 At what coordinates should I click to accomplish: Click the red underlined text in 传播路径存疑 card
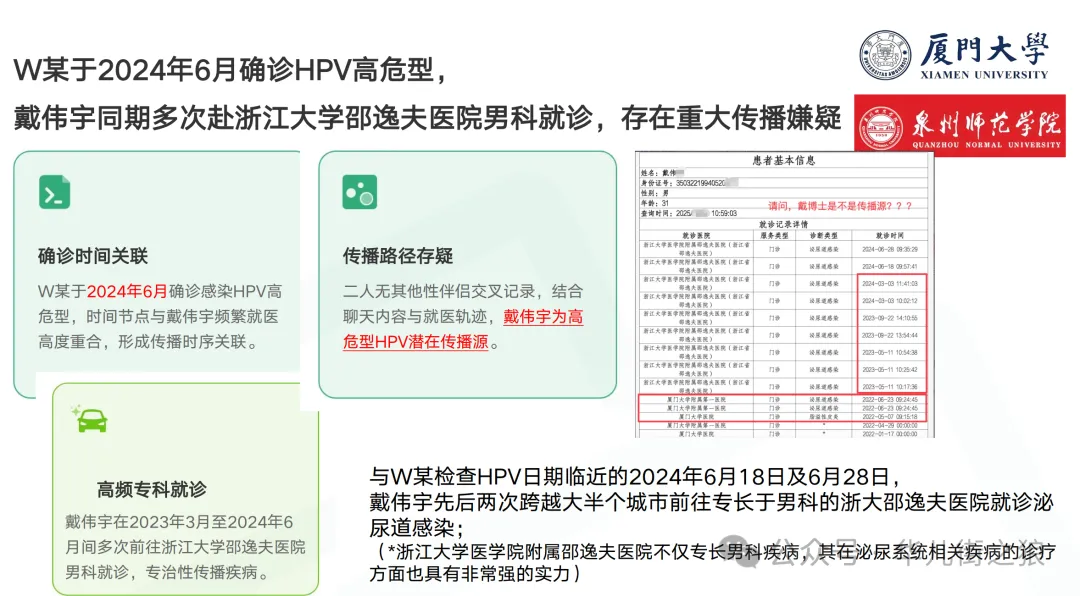pyautogui.click(x=463, y=329)
